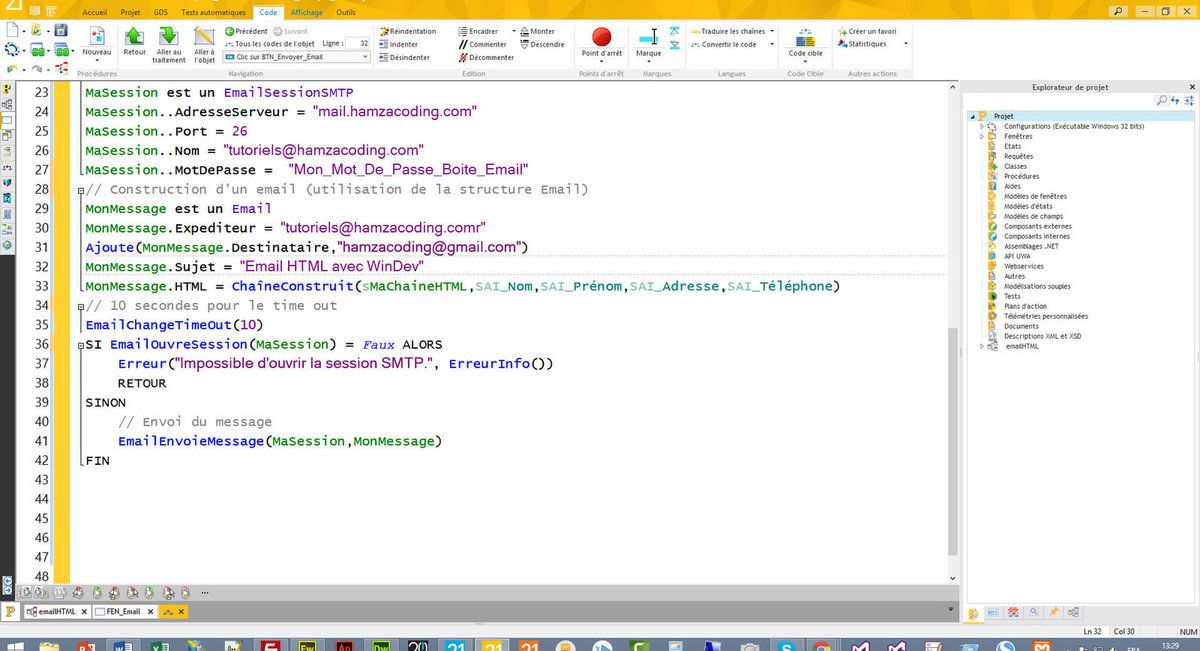Click the Marque bookmark icon
Image resolution: width=1200 pixels, height=651 pixels.
[648, 35]
